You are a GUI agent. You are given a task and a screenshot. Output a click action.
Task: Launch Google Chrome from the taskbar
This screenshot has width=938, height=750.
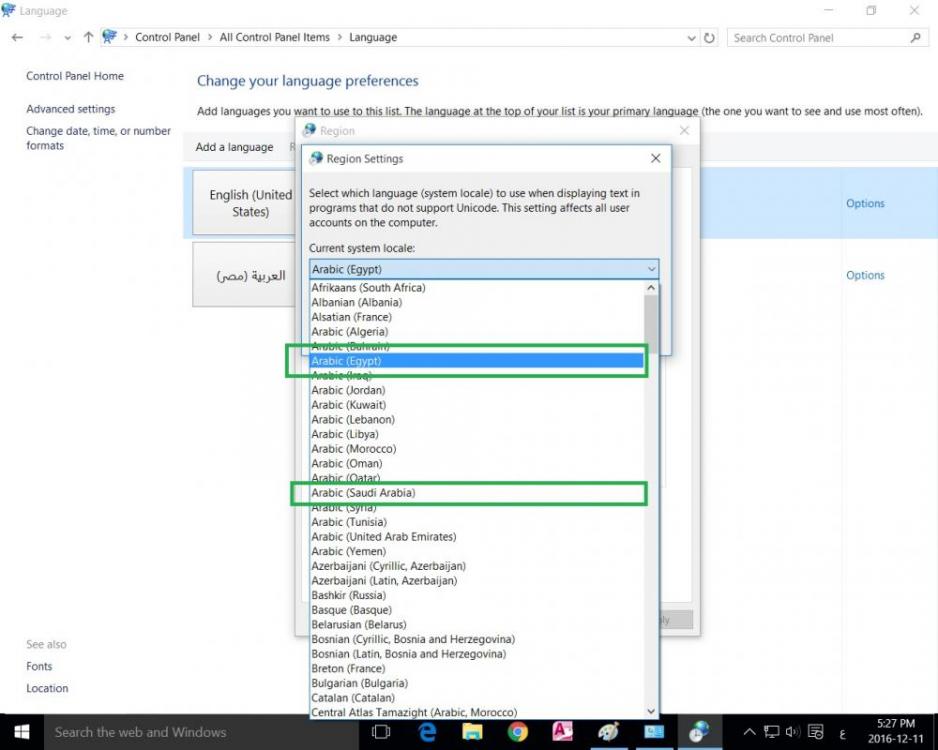coord(517,732)
